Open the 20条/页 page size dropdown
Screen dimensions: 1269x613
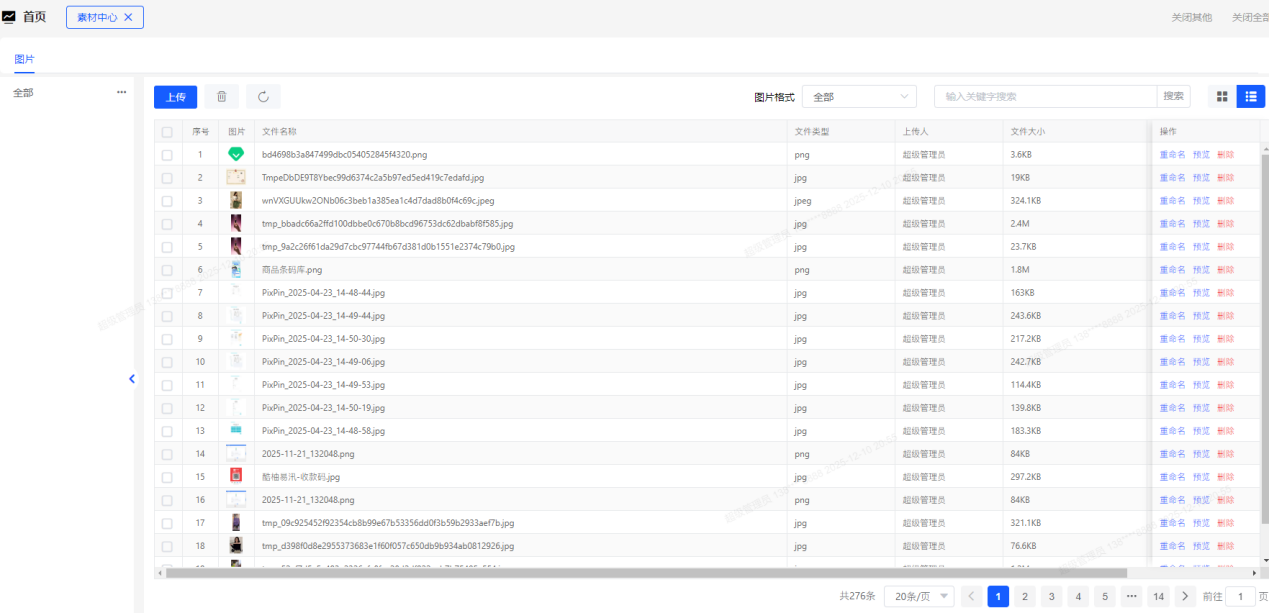tap(919, 596)
